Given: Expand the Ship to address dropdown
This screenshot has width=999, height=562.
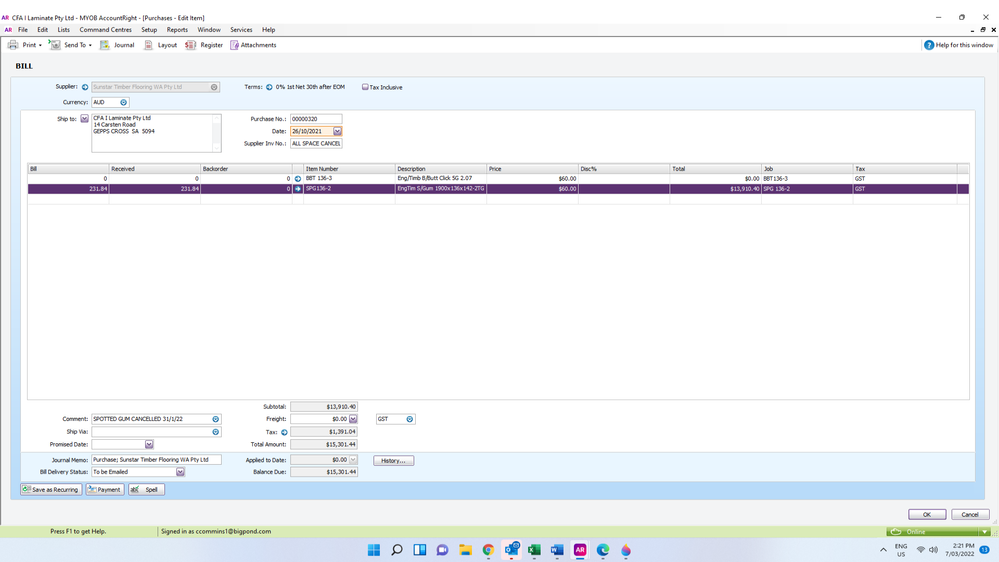Looking at the screenshot, I should [85, 119].
